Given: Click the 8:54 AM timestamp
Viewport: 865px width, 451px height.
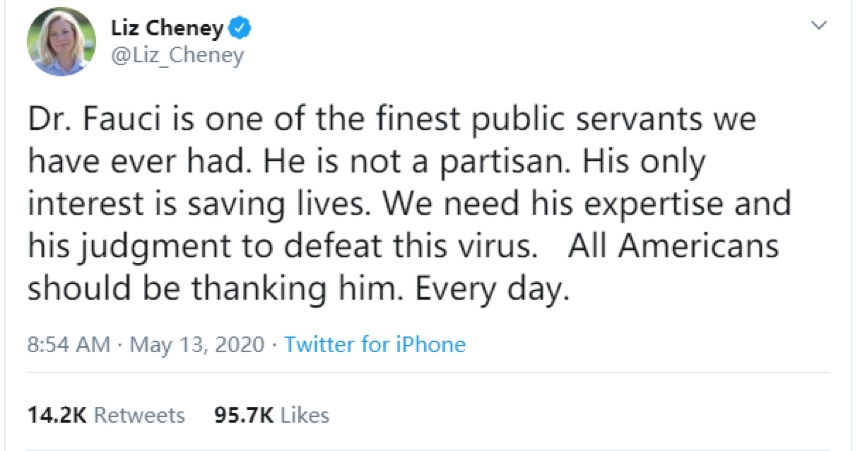Looking at the screenshot, I should [67, 345].
